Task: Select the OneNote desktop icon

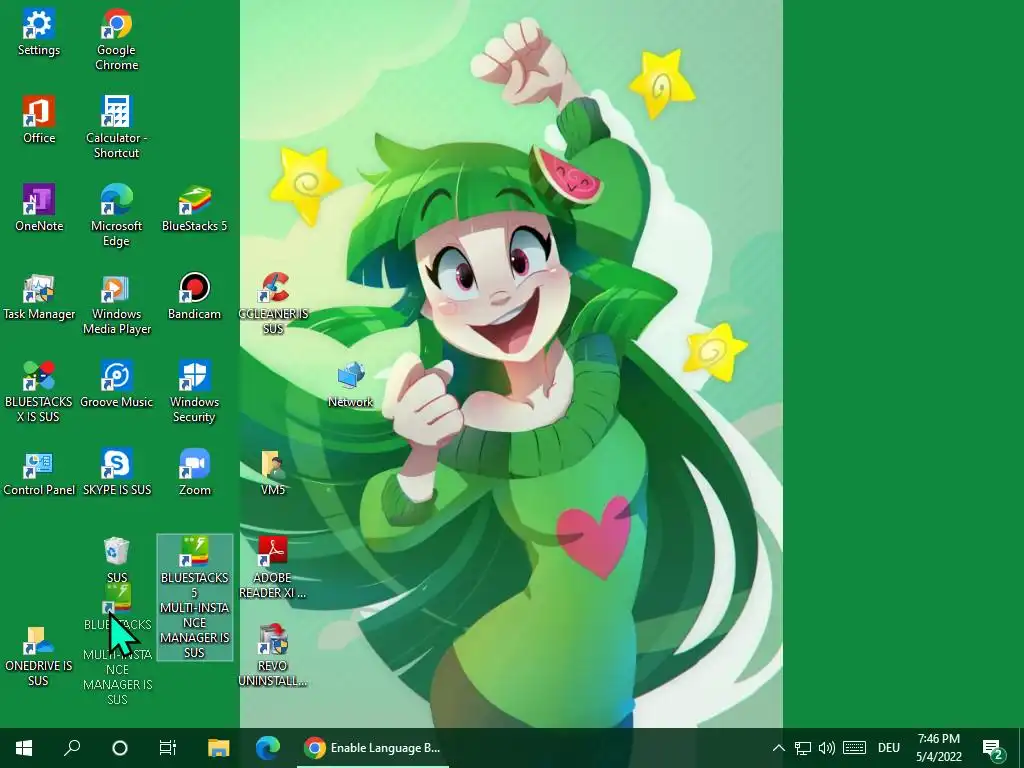Action: coord(39,208)
